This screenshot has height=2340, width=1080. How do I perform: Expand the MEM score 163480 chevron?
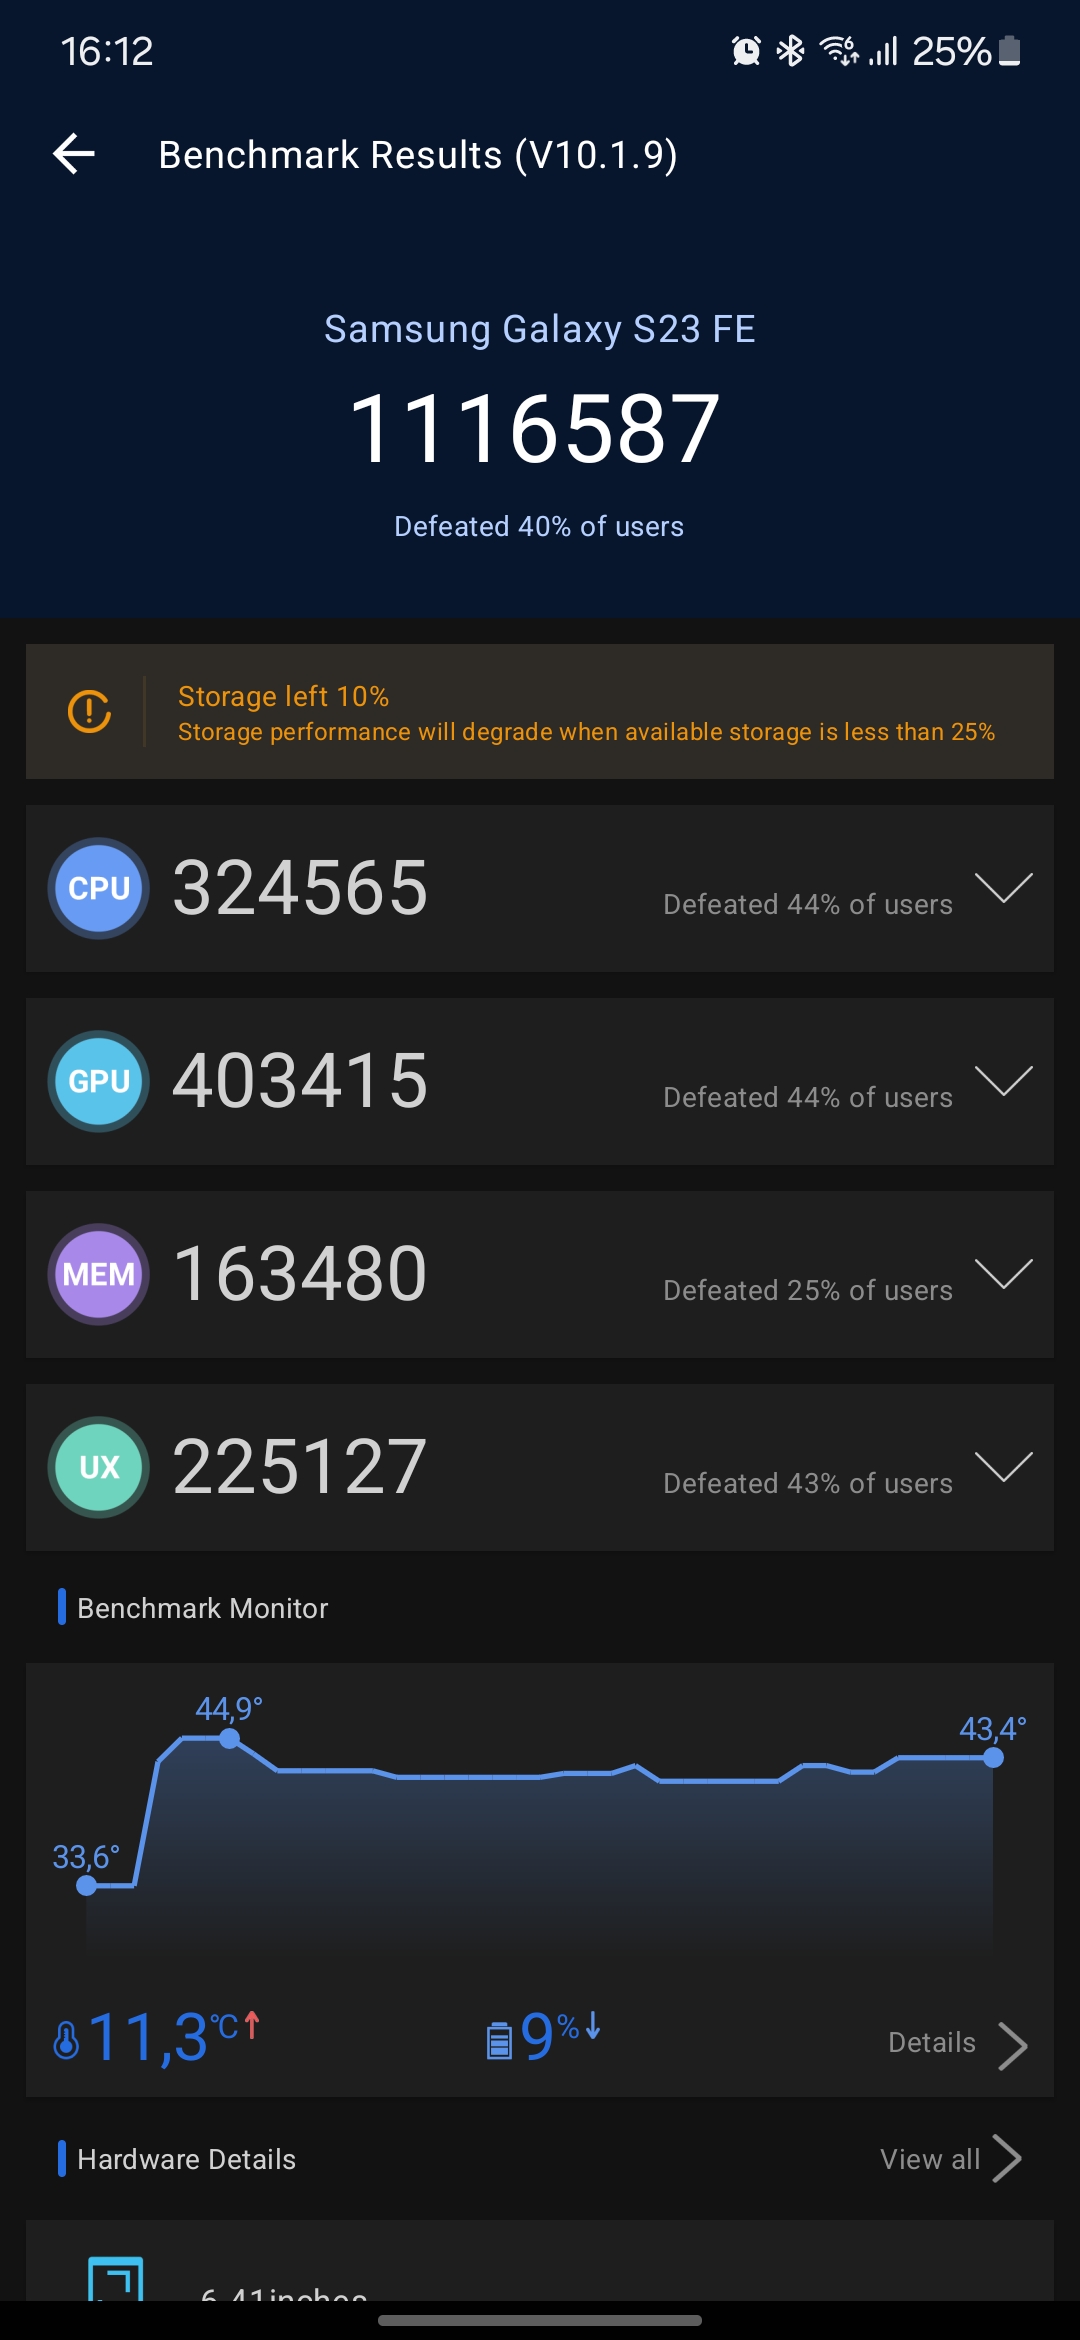click(x=1003, y=1273)
